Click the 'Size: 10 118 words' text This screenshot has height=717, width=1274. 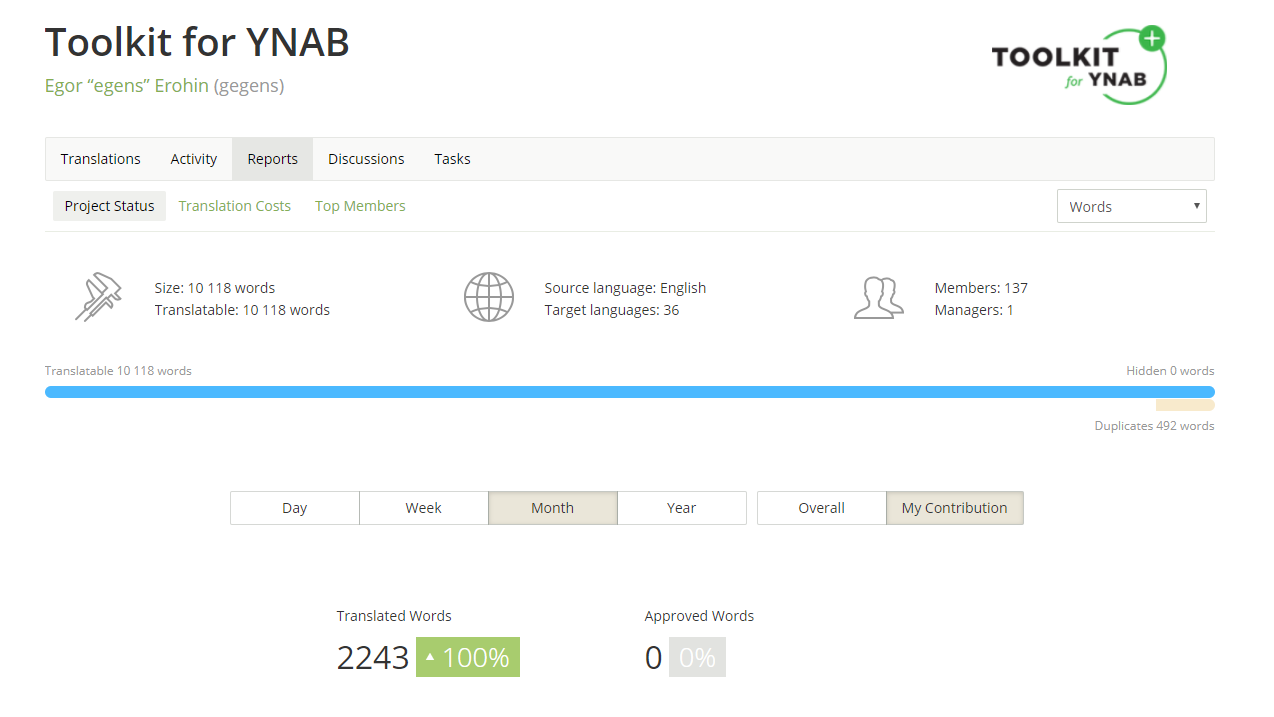[215, 288]
